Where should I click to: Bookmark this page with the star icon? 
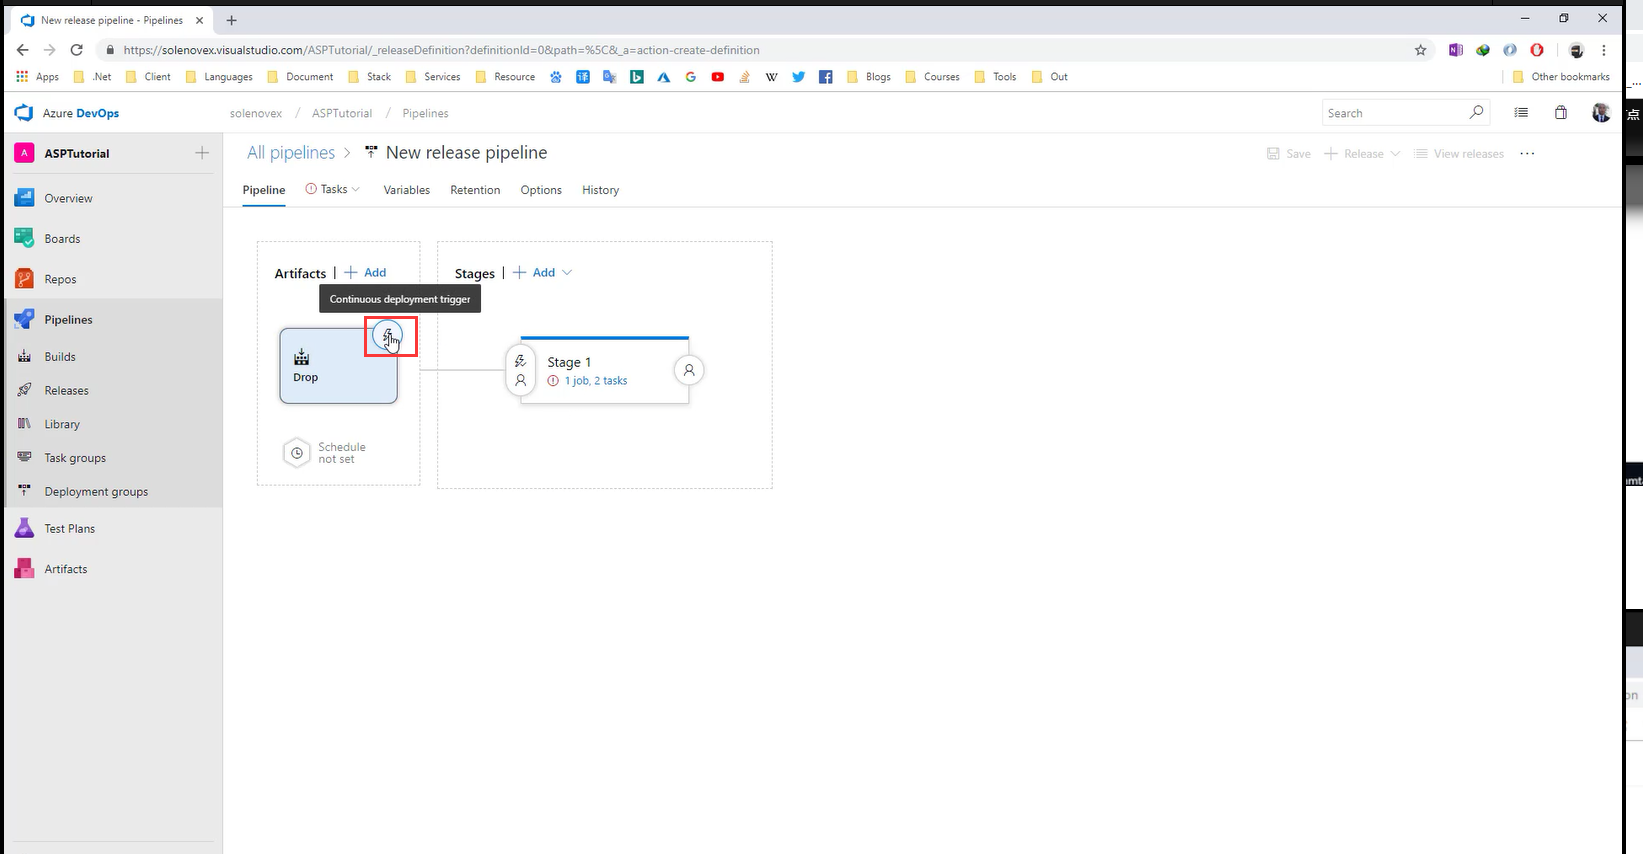[1420, 50]
